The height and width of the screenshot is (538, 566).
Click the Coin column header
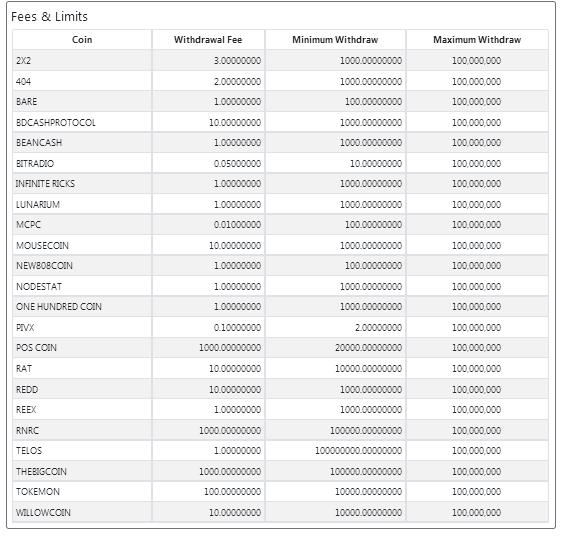pyautogui.click(x=82, y=39)
